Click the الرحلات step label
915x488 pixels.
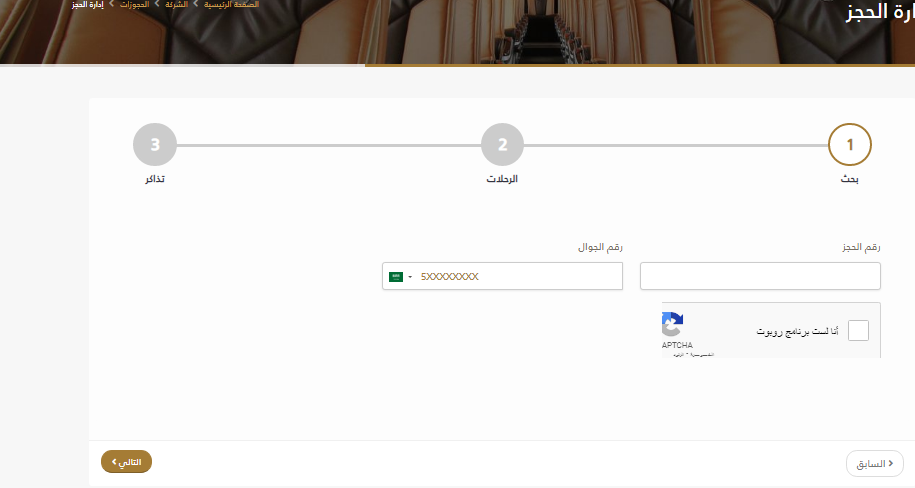(502, 179)
